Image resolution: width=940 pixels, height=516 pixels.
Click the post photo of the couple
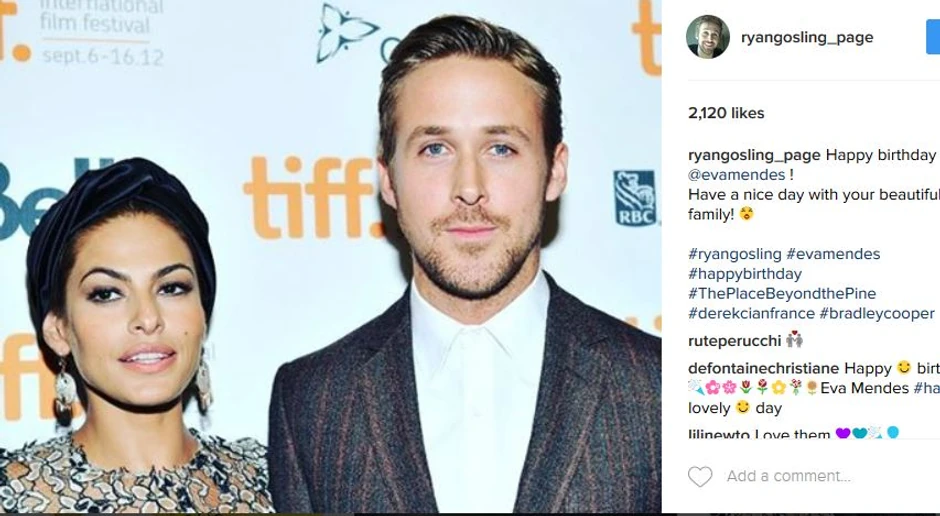tap(330, 257)
